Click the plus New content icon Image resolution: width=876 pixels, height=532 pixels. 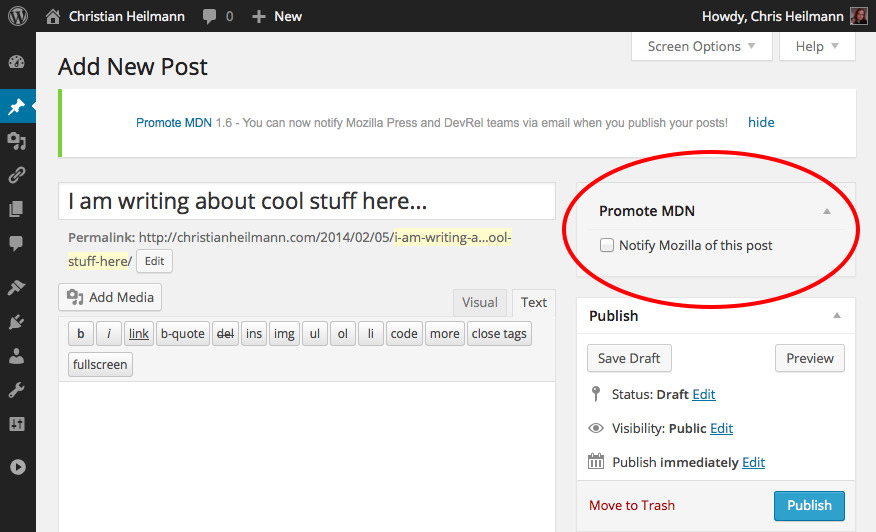click(258, 17)
